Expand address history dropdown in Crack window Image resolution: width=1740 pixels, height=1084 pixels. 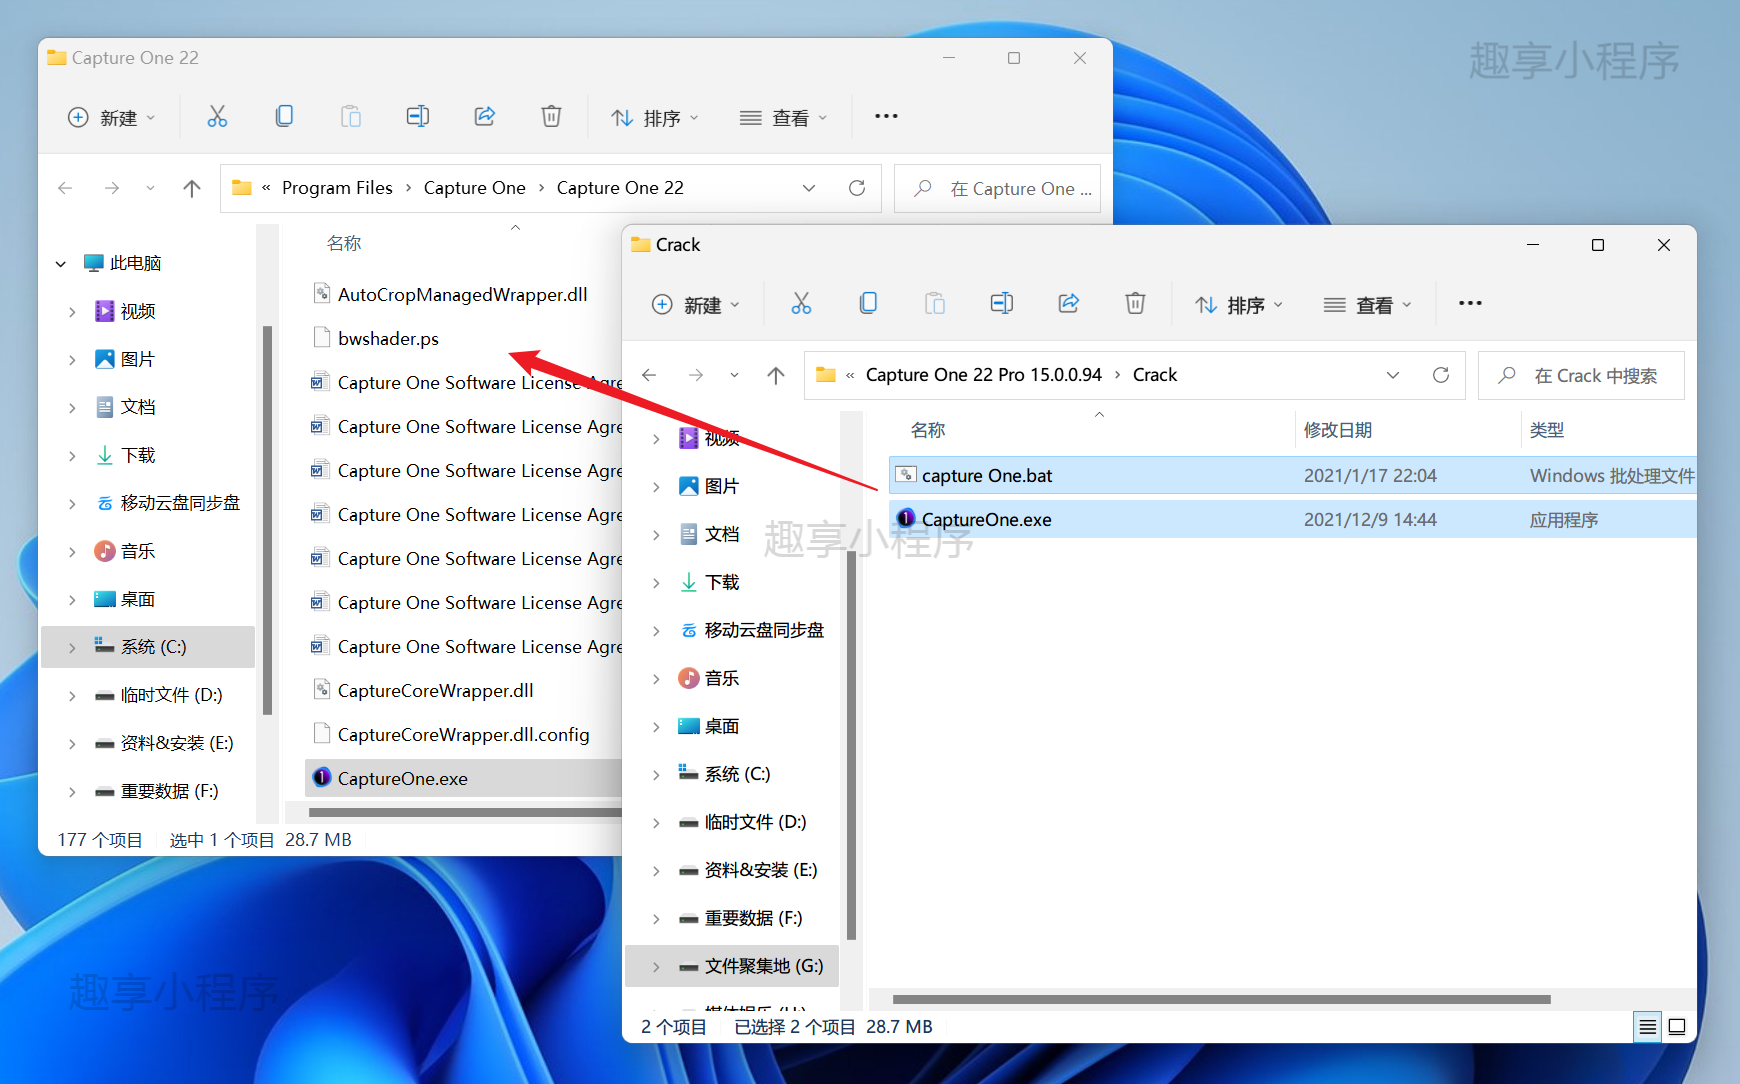tap(1393, 375)
